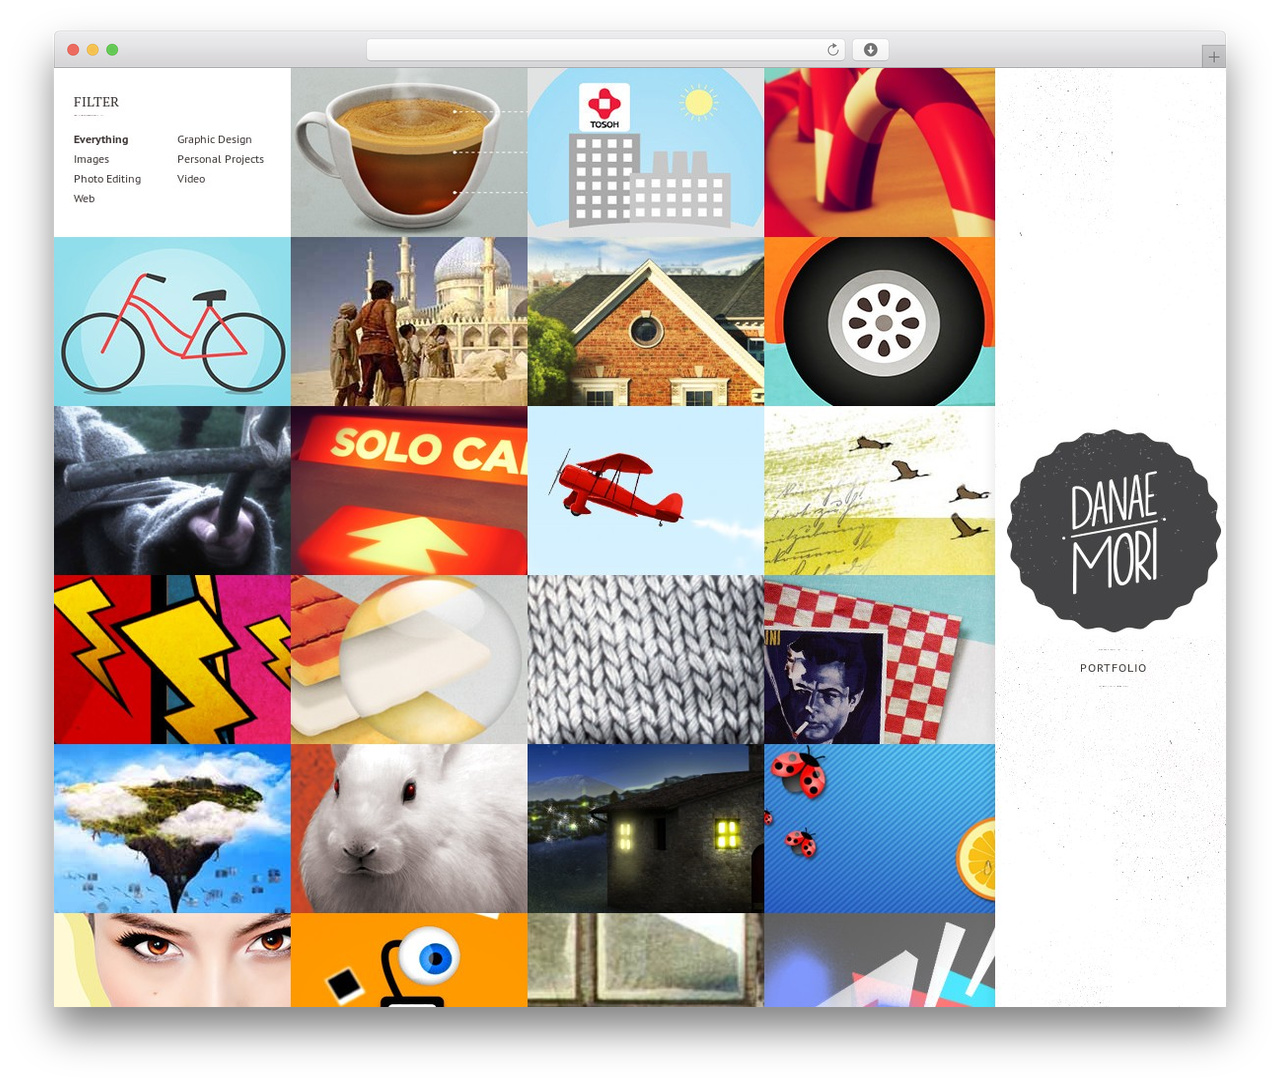This screenshot has width=1280, height=1084.
Task: View the night house with lit windows
Action: [646, 828]
